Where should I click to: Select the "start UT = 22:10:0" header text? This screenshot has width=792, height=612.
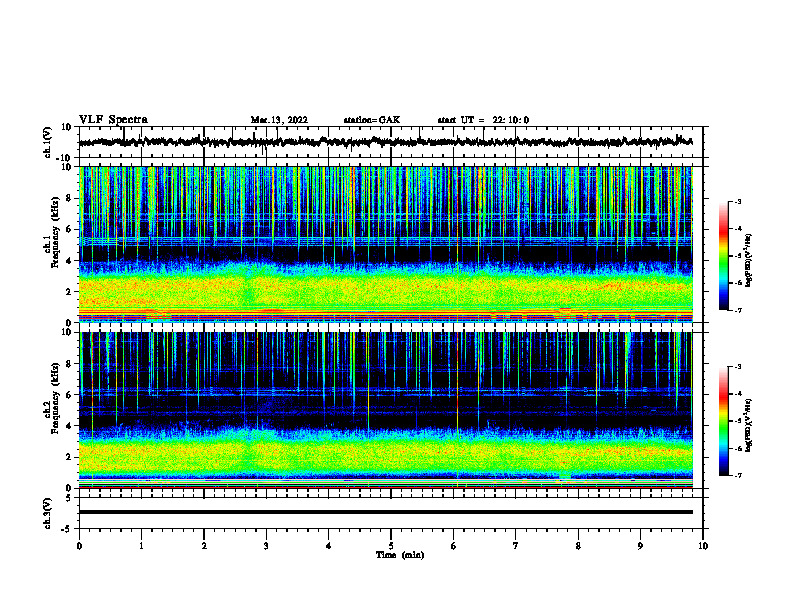point(483,120)
